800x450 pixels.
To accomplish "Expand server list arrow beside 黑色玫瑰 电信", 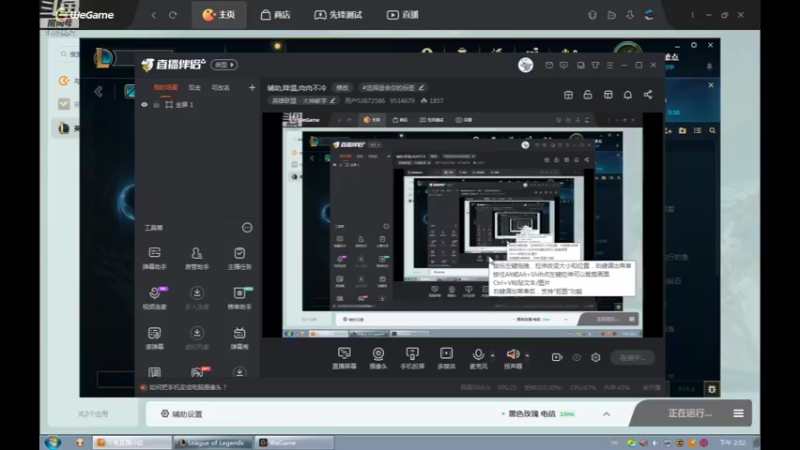I will 606,414.
